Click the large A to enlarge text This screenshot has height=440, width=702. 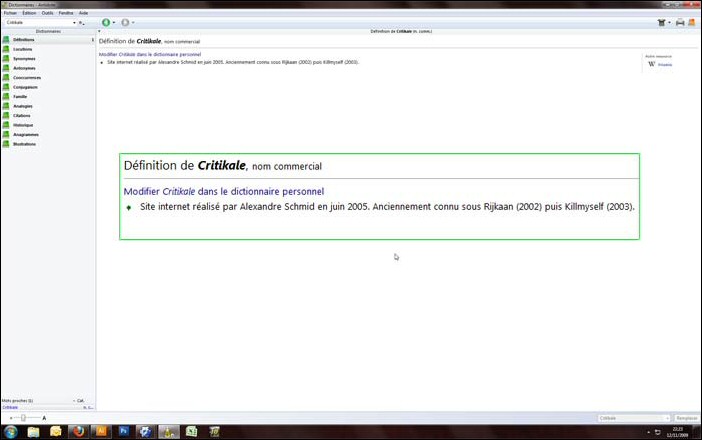[44, 418]
